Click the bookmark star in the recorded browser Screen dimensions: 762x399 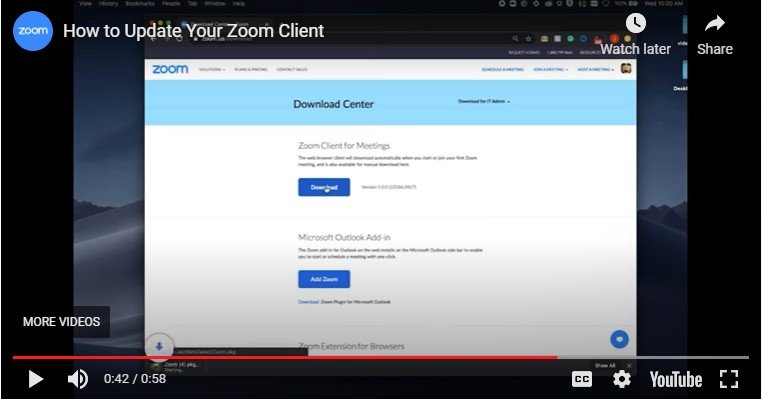(x=528, y=38)
